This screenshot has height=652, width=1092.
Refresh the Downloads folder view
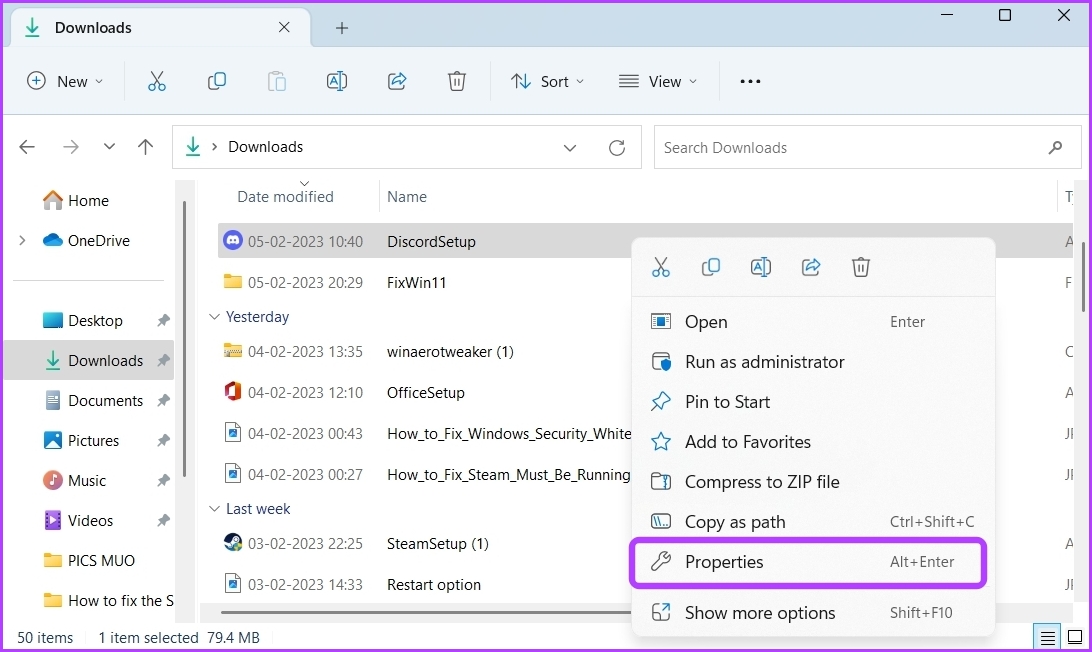click(617, 148)
